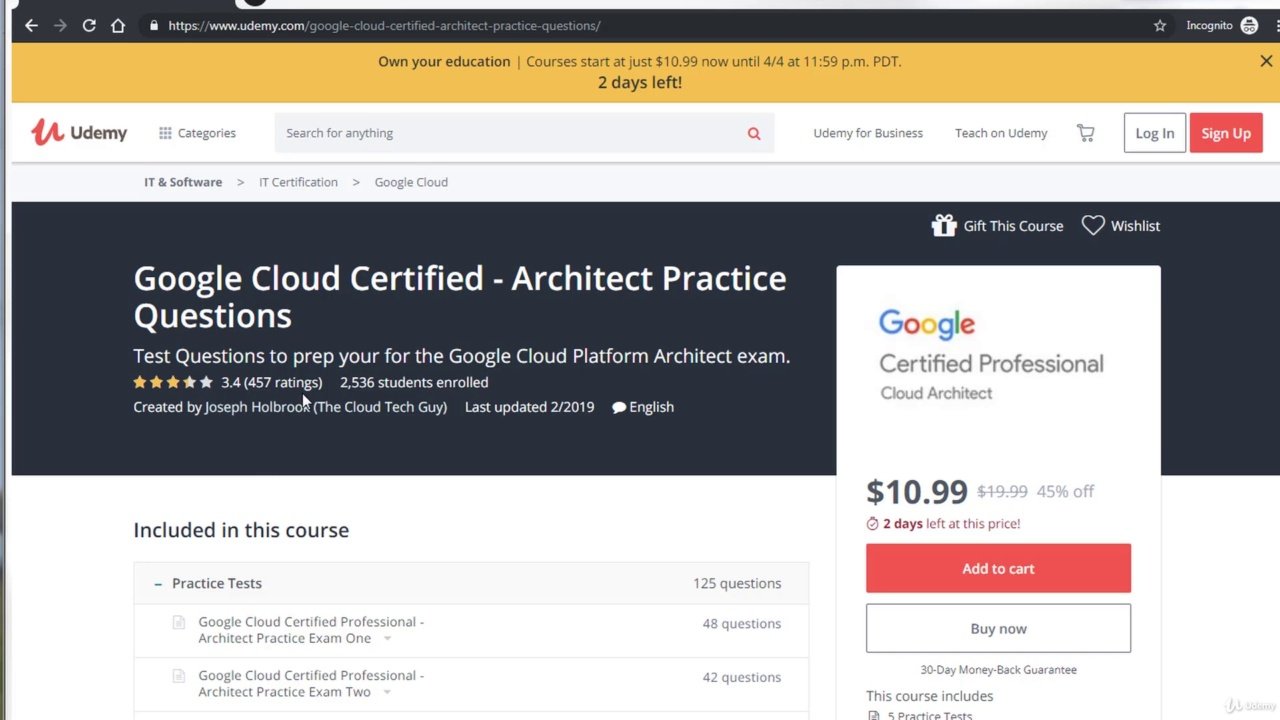
Task: Click the Incognito profile icon
Action: point(1249,25)
